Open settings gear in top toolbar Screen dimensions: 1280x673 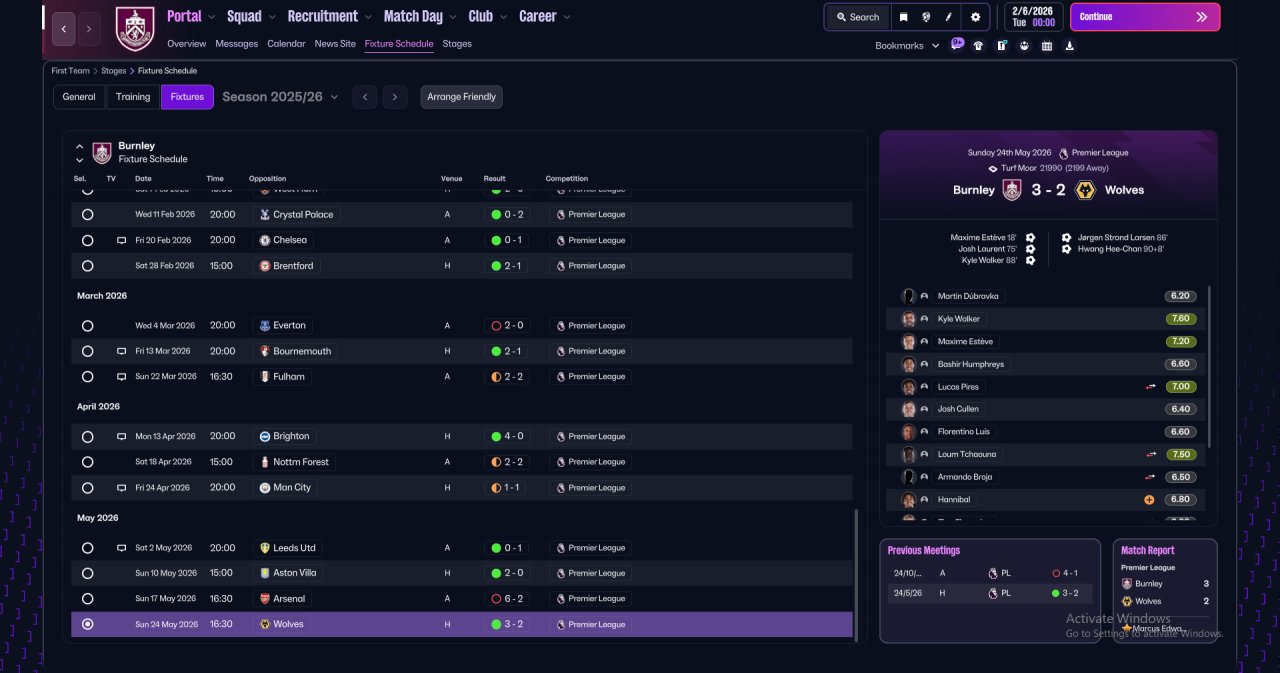(975, 17)
